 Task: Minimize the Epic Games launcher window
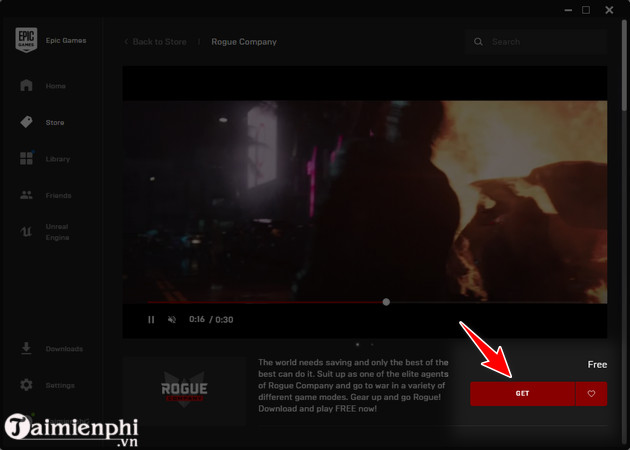[568, 10]
